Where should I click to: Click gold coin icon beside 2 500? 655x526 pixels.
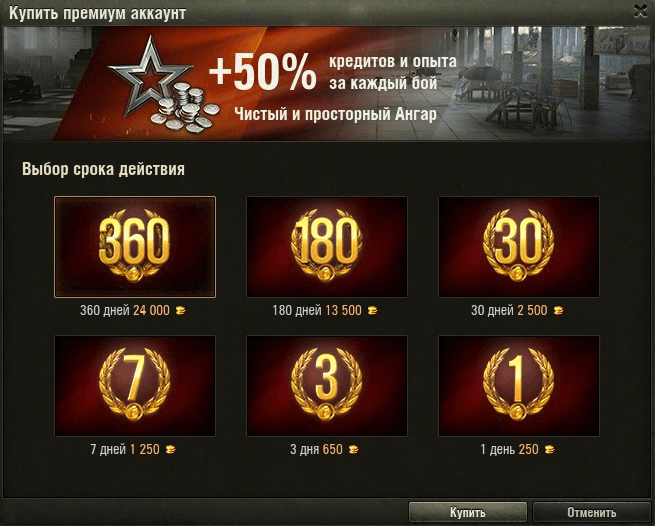coord(558,310)
